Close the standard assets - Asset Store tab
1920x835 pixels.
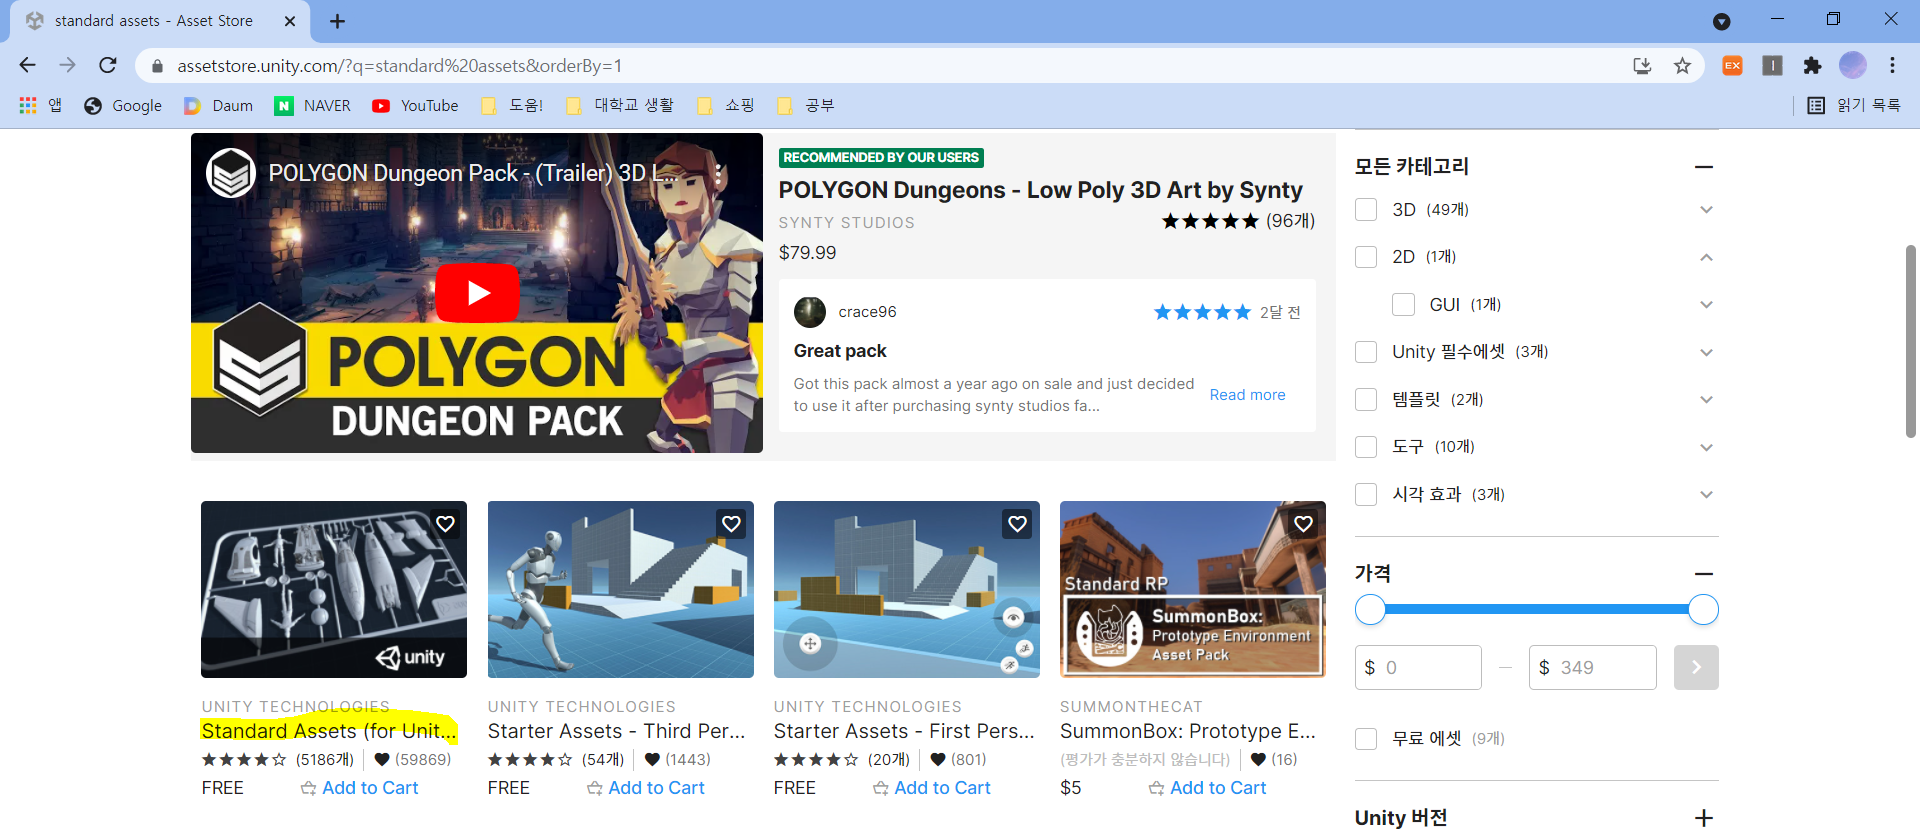(290, 21)
